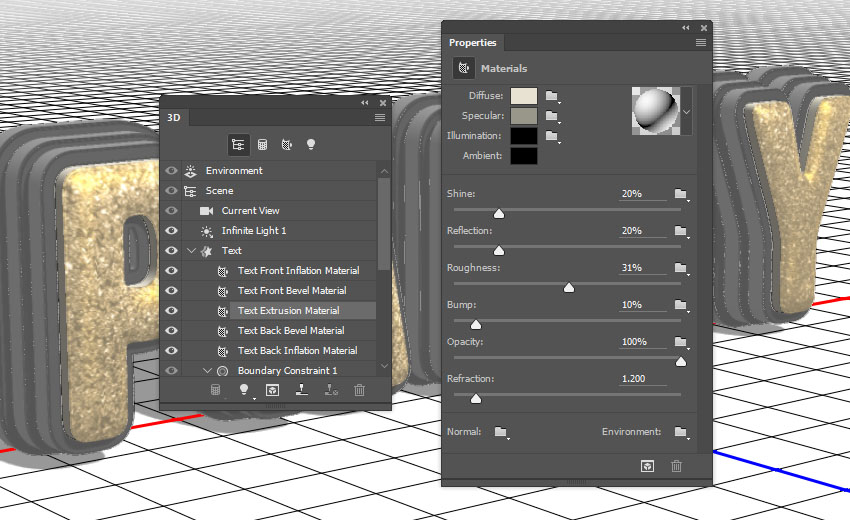Select the Current View item
The width and height of the screenshot is (850, 520).
250,211
